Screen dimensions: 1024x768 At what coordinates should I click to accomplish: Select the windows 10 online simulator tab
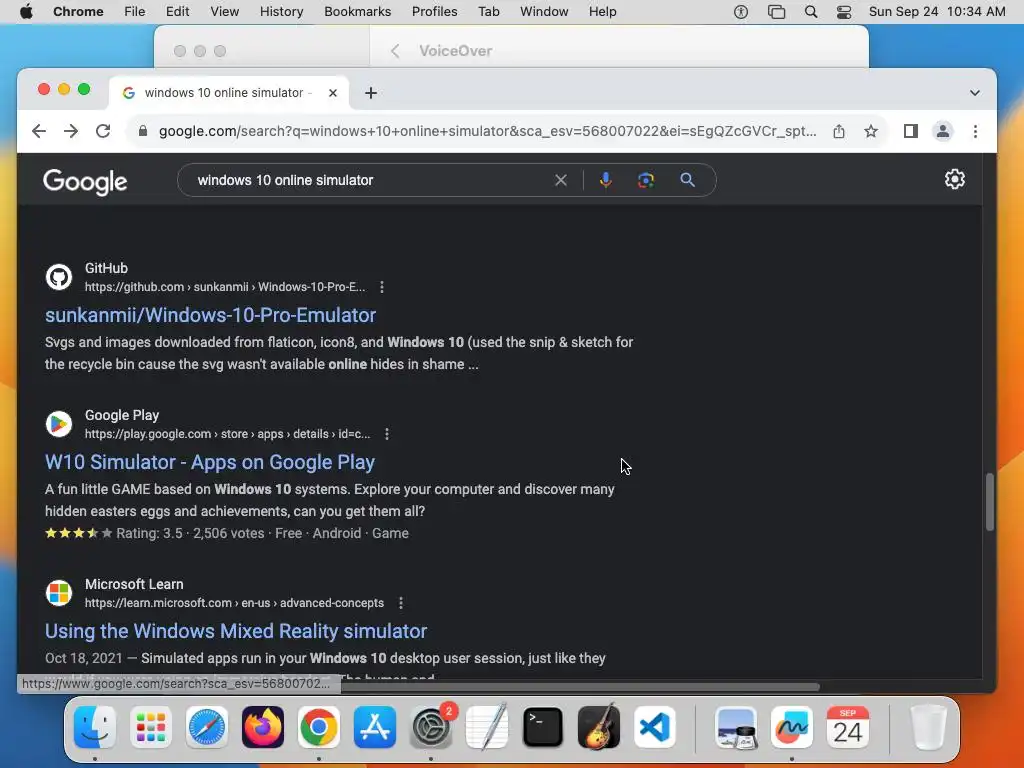pos(229,93)
